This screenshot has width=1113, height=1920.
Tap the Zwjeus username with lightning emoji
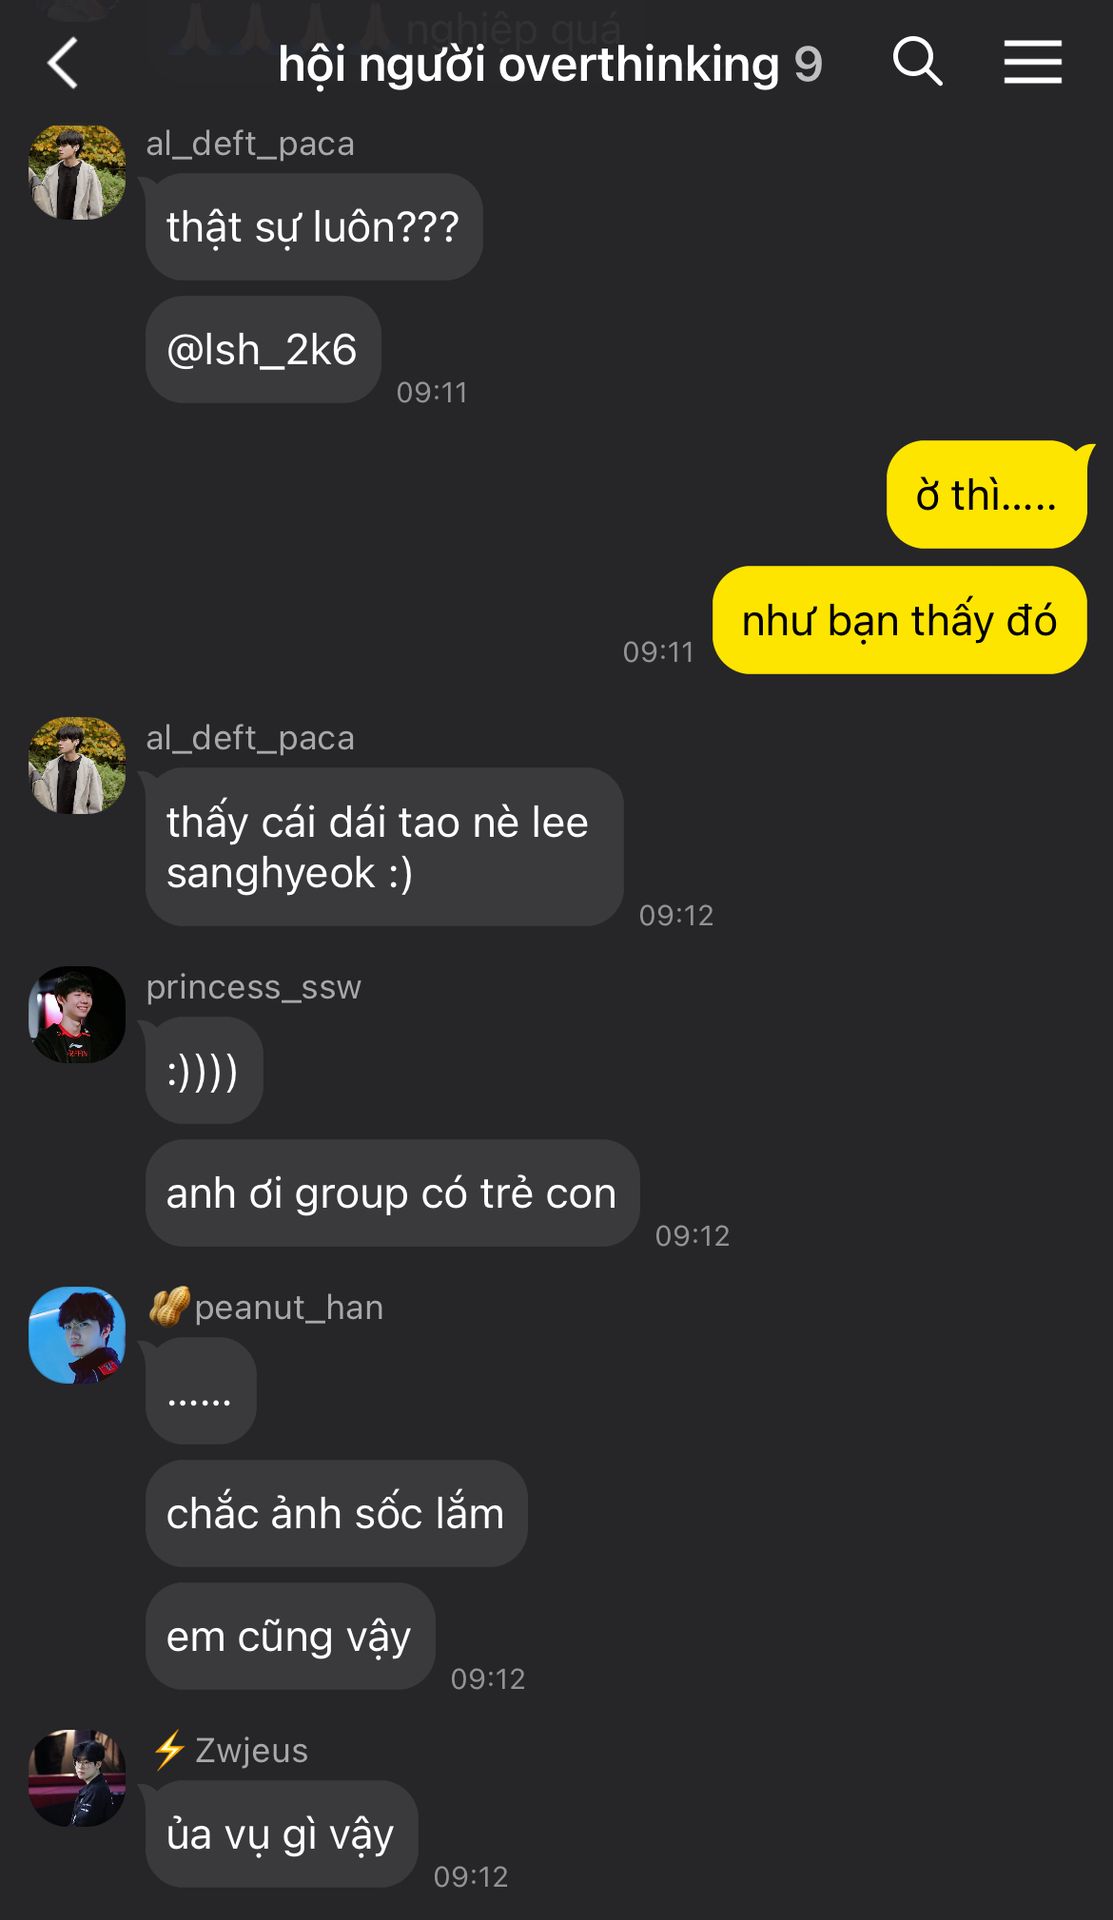point(229,1750)
